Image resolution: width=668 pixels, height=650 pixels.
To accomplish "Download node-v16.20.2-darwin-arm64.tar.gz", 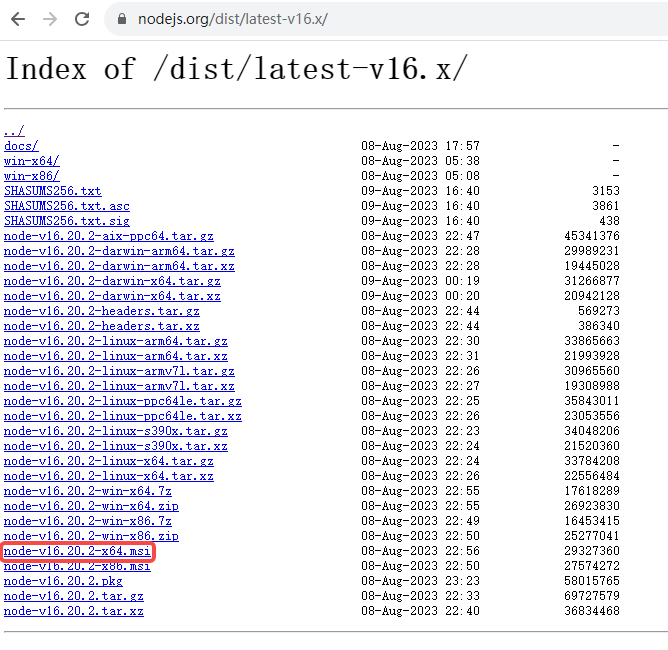I will pos(119,251).
